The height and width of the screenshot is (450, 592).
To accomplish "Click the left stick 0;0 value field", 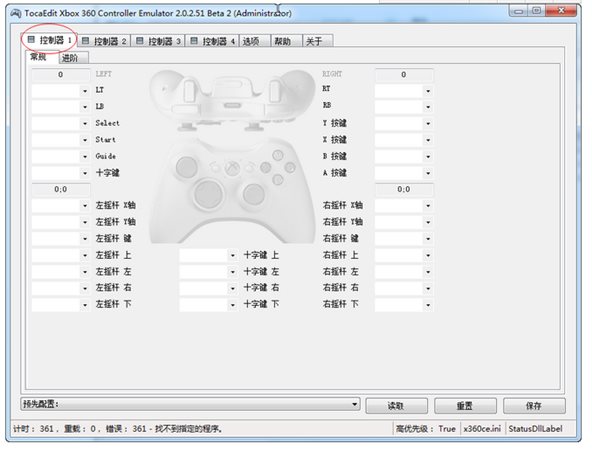I will 61,190.
